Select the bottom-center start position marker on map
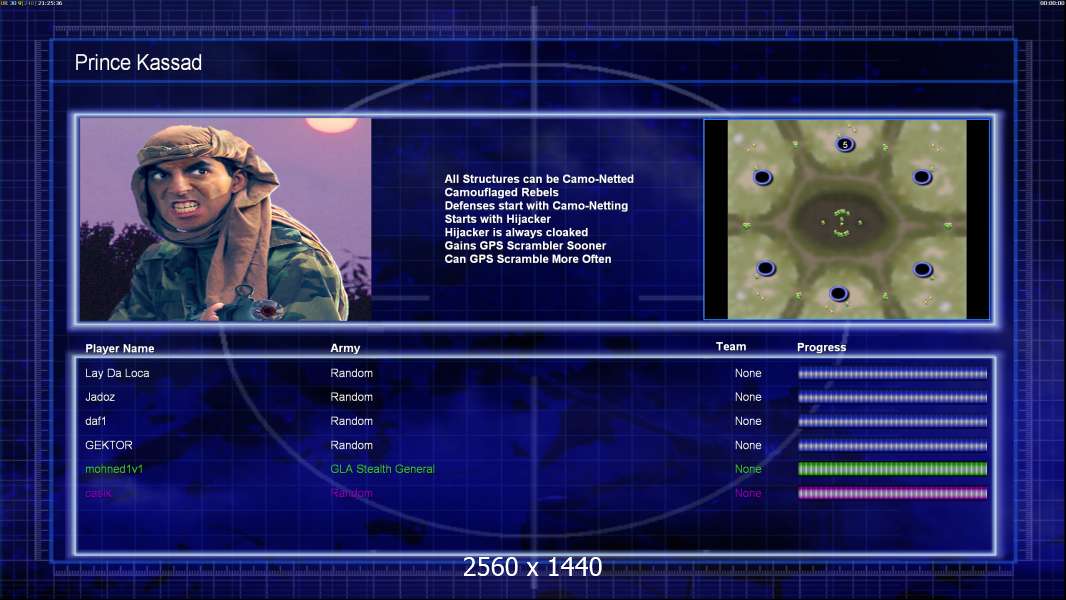 coord(838,294)
